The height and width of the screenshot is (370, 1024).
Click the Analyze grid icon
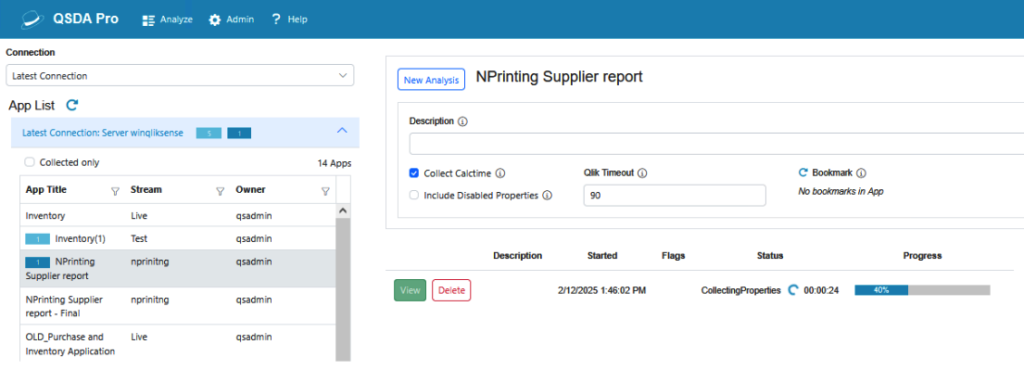[148, 20]
